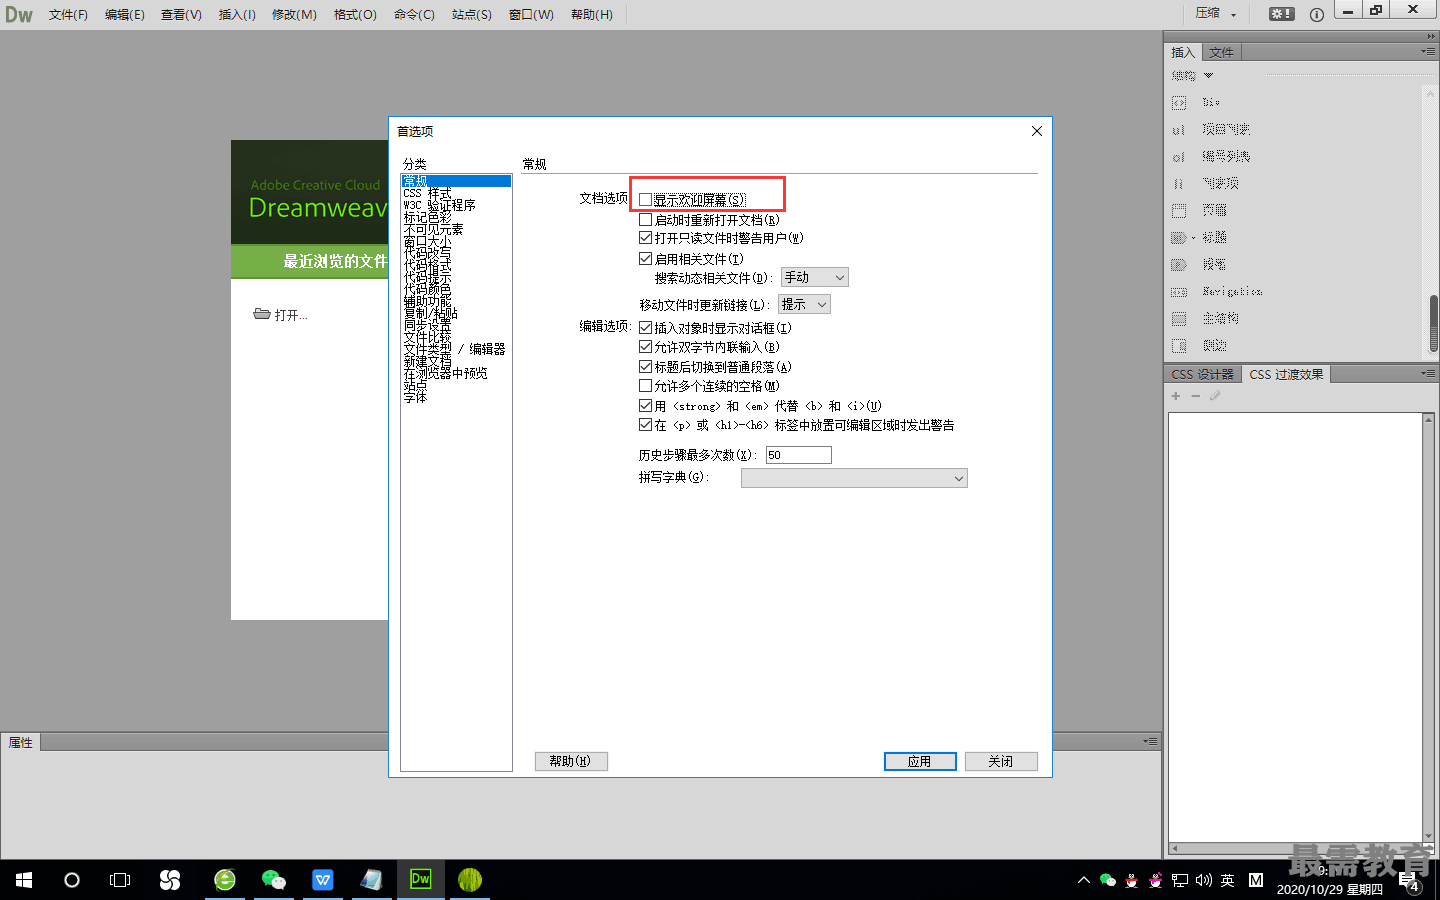Click 打开... link on welcome screen

[291, 315]
